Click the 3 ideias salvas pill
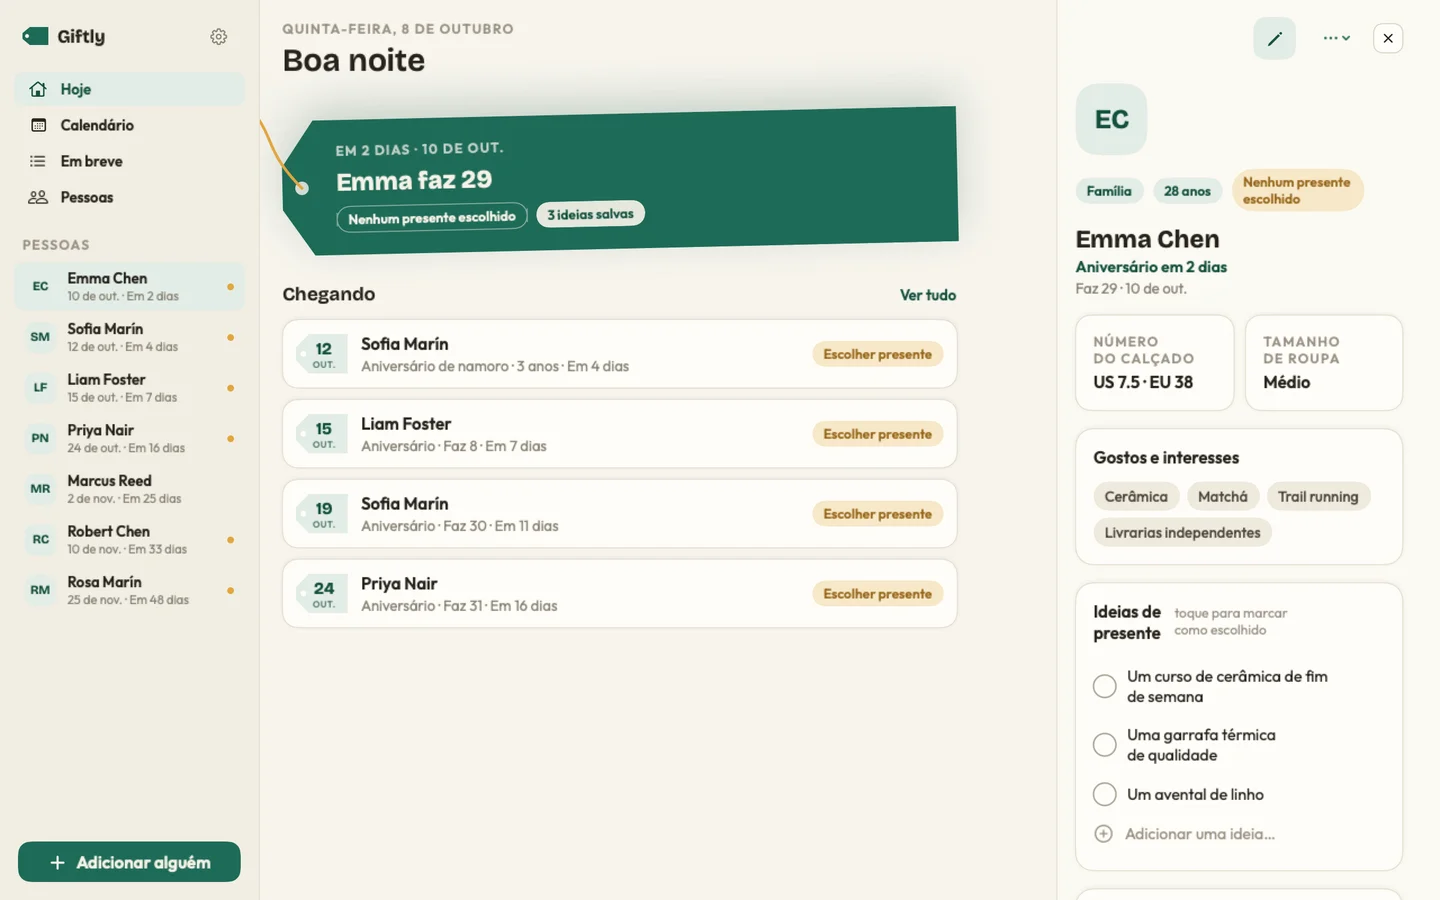 click(591, 214)
